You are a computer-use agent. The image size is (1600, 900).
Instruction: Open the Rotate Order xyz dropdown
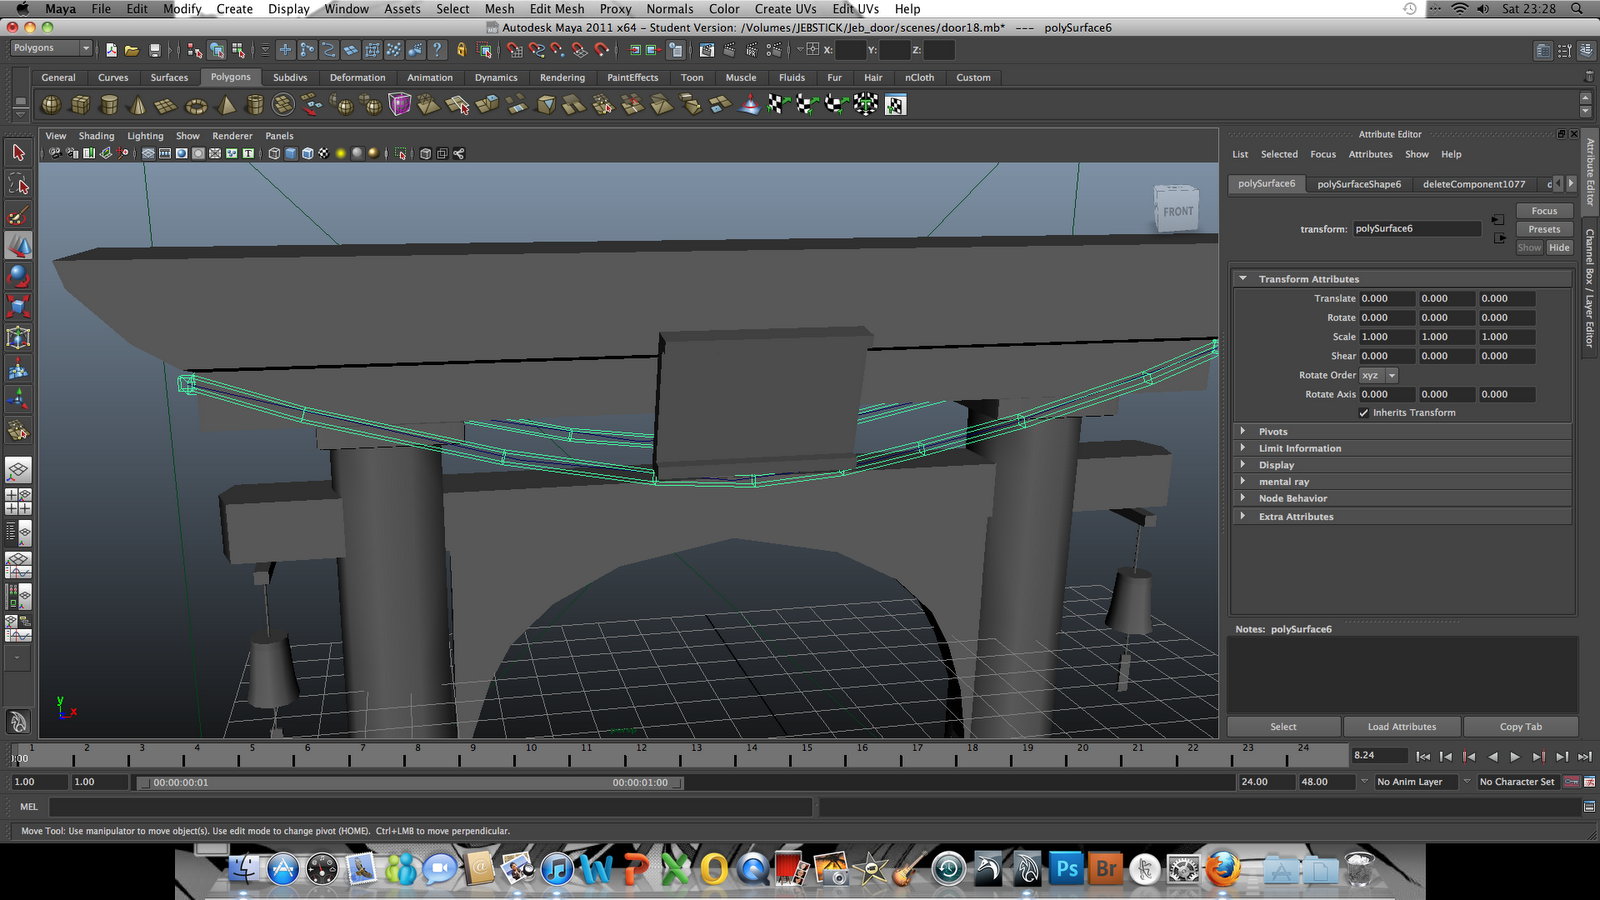pyautogui.click(x=1390, y=375)
